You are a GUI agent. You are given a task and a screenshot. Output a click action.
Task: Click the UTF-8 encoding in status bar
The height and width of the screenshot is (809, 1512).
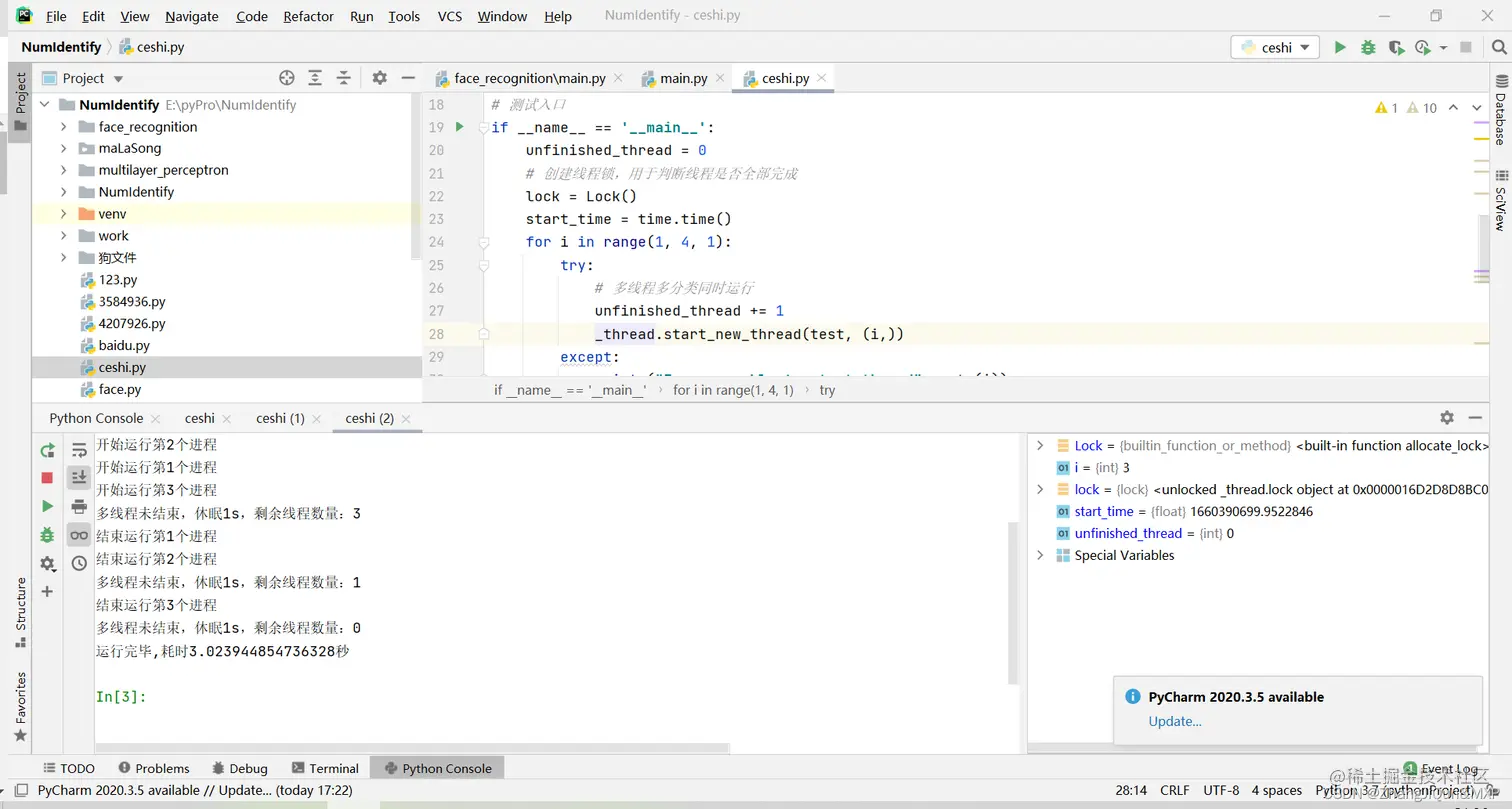[x=1221, y=790]
